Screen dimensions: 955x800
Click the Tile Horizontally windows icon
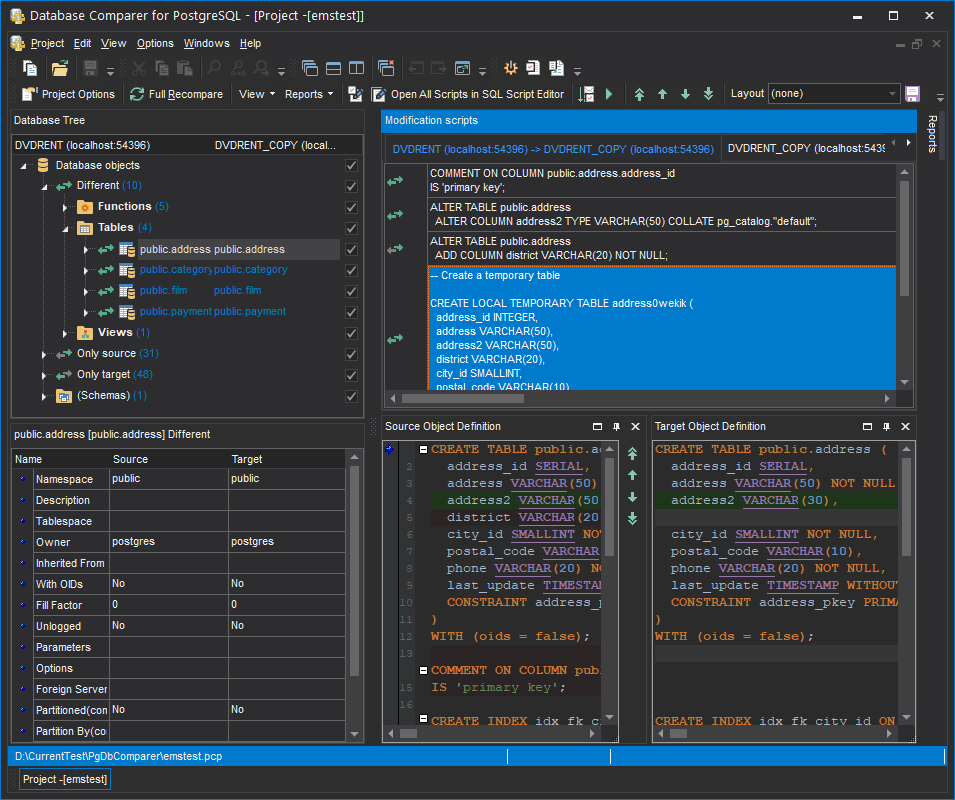[x=333, y=68]
